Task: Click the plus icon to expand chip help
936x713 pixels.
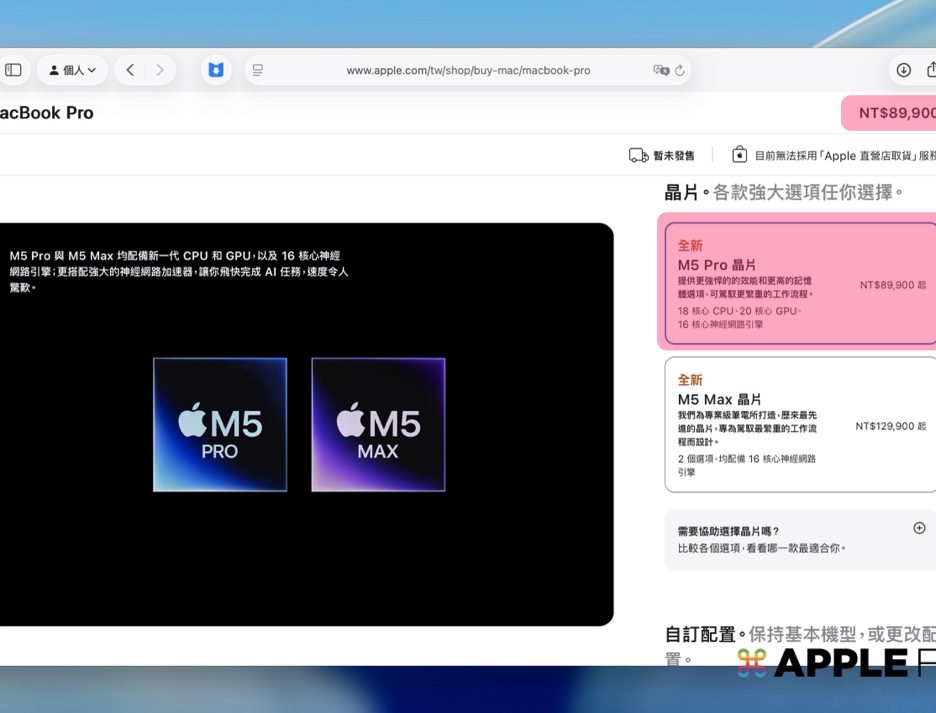Action: pyautogui.click(x=919, y=528)
